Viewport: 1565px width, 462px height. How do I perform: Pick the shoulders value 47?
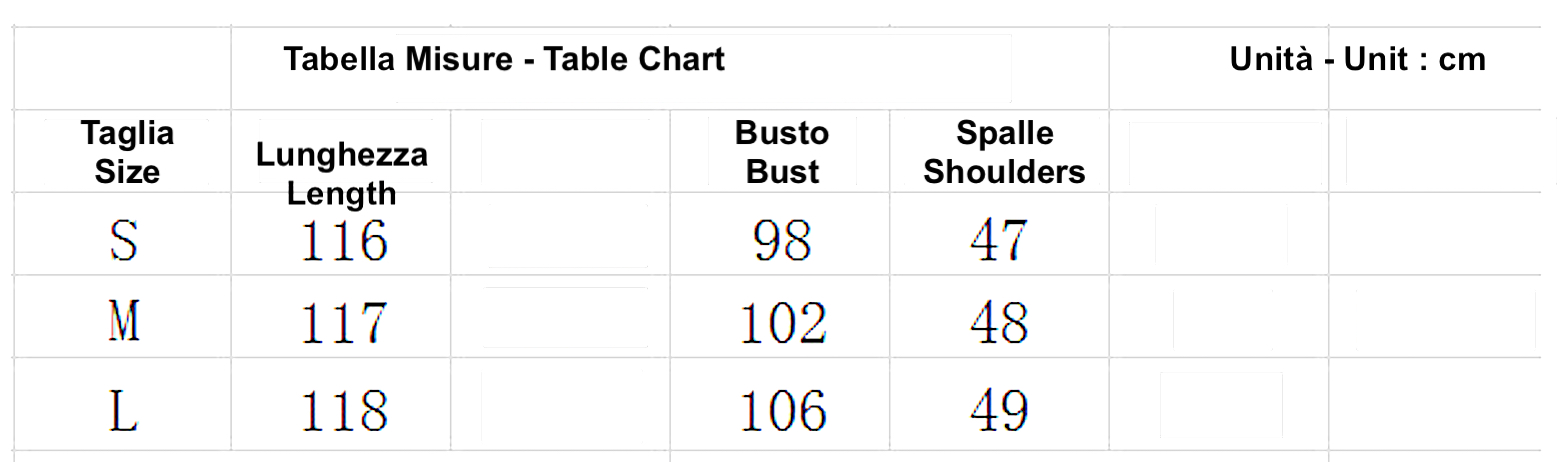(x=998, y=241)
